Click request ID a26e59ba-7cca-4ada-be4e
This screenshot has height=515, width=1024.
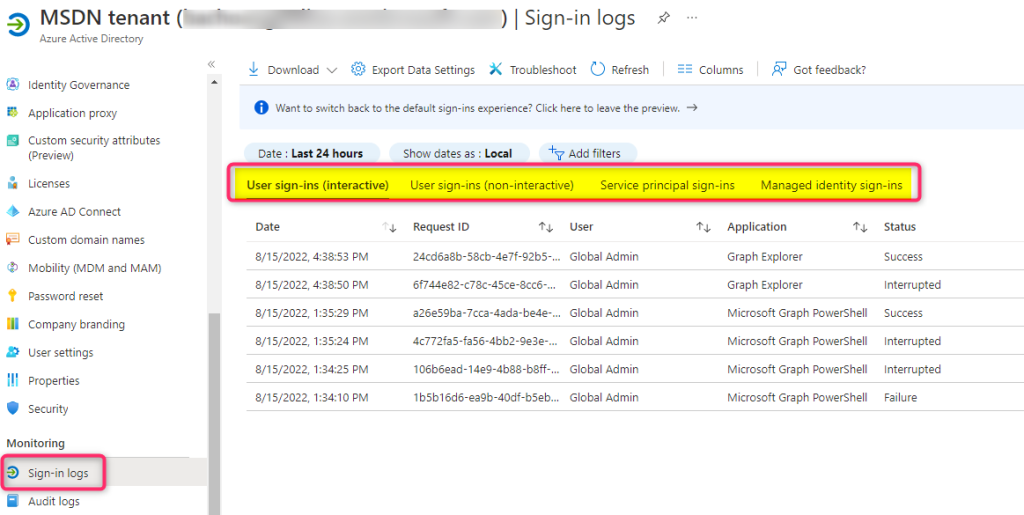487,313
